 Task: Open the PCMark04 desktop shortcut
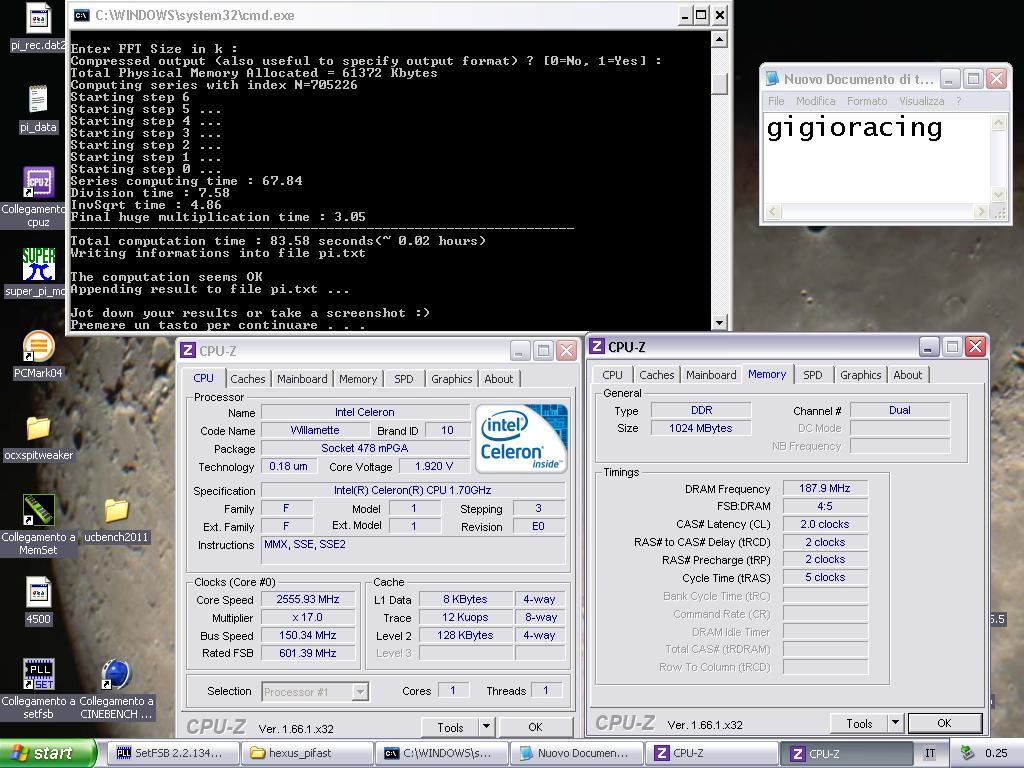39,346
